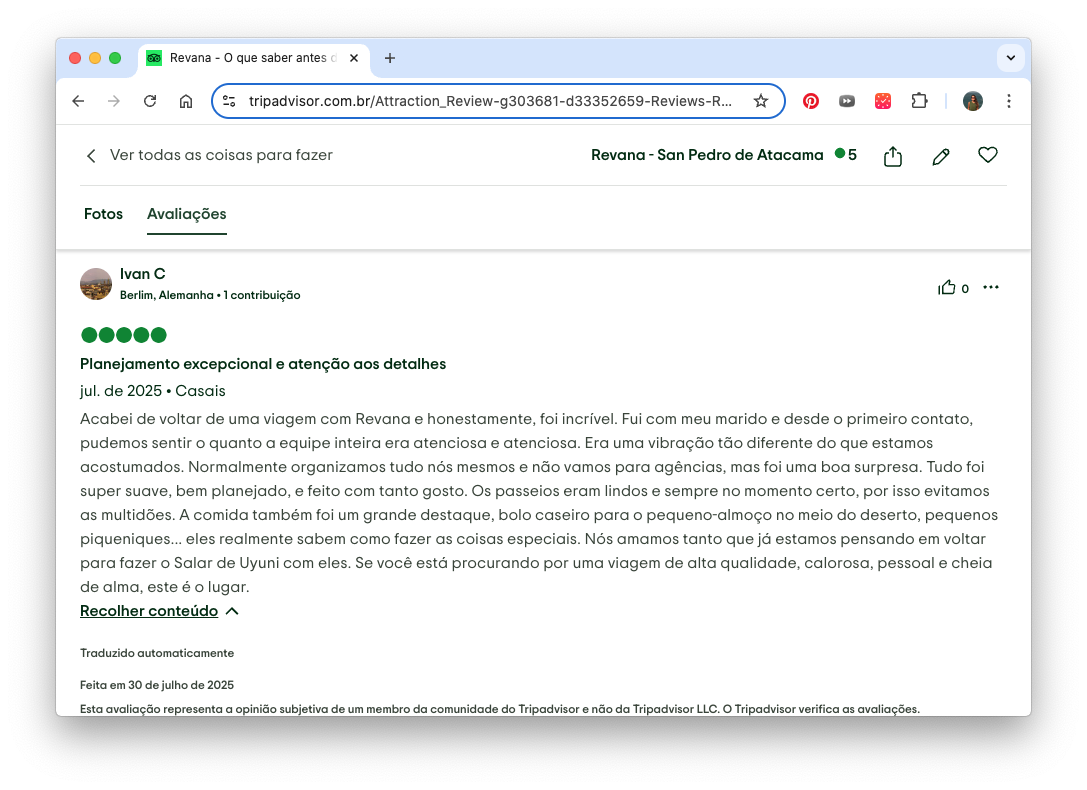The image size is (1087, 790).
Task: Like Ivan C's review with thumbs-up
Action: point(947,288)
